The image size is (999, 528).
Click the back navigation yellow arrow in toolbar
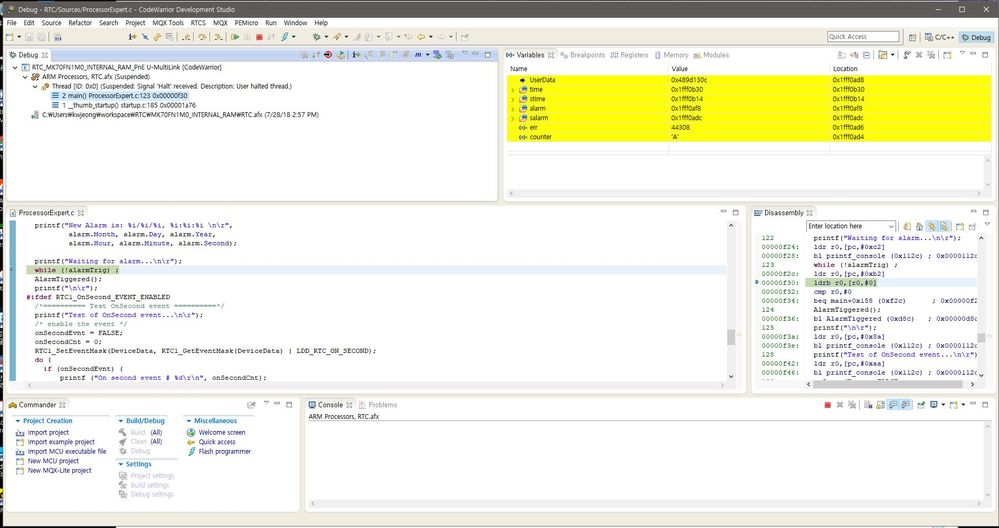point(421,37)
